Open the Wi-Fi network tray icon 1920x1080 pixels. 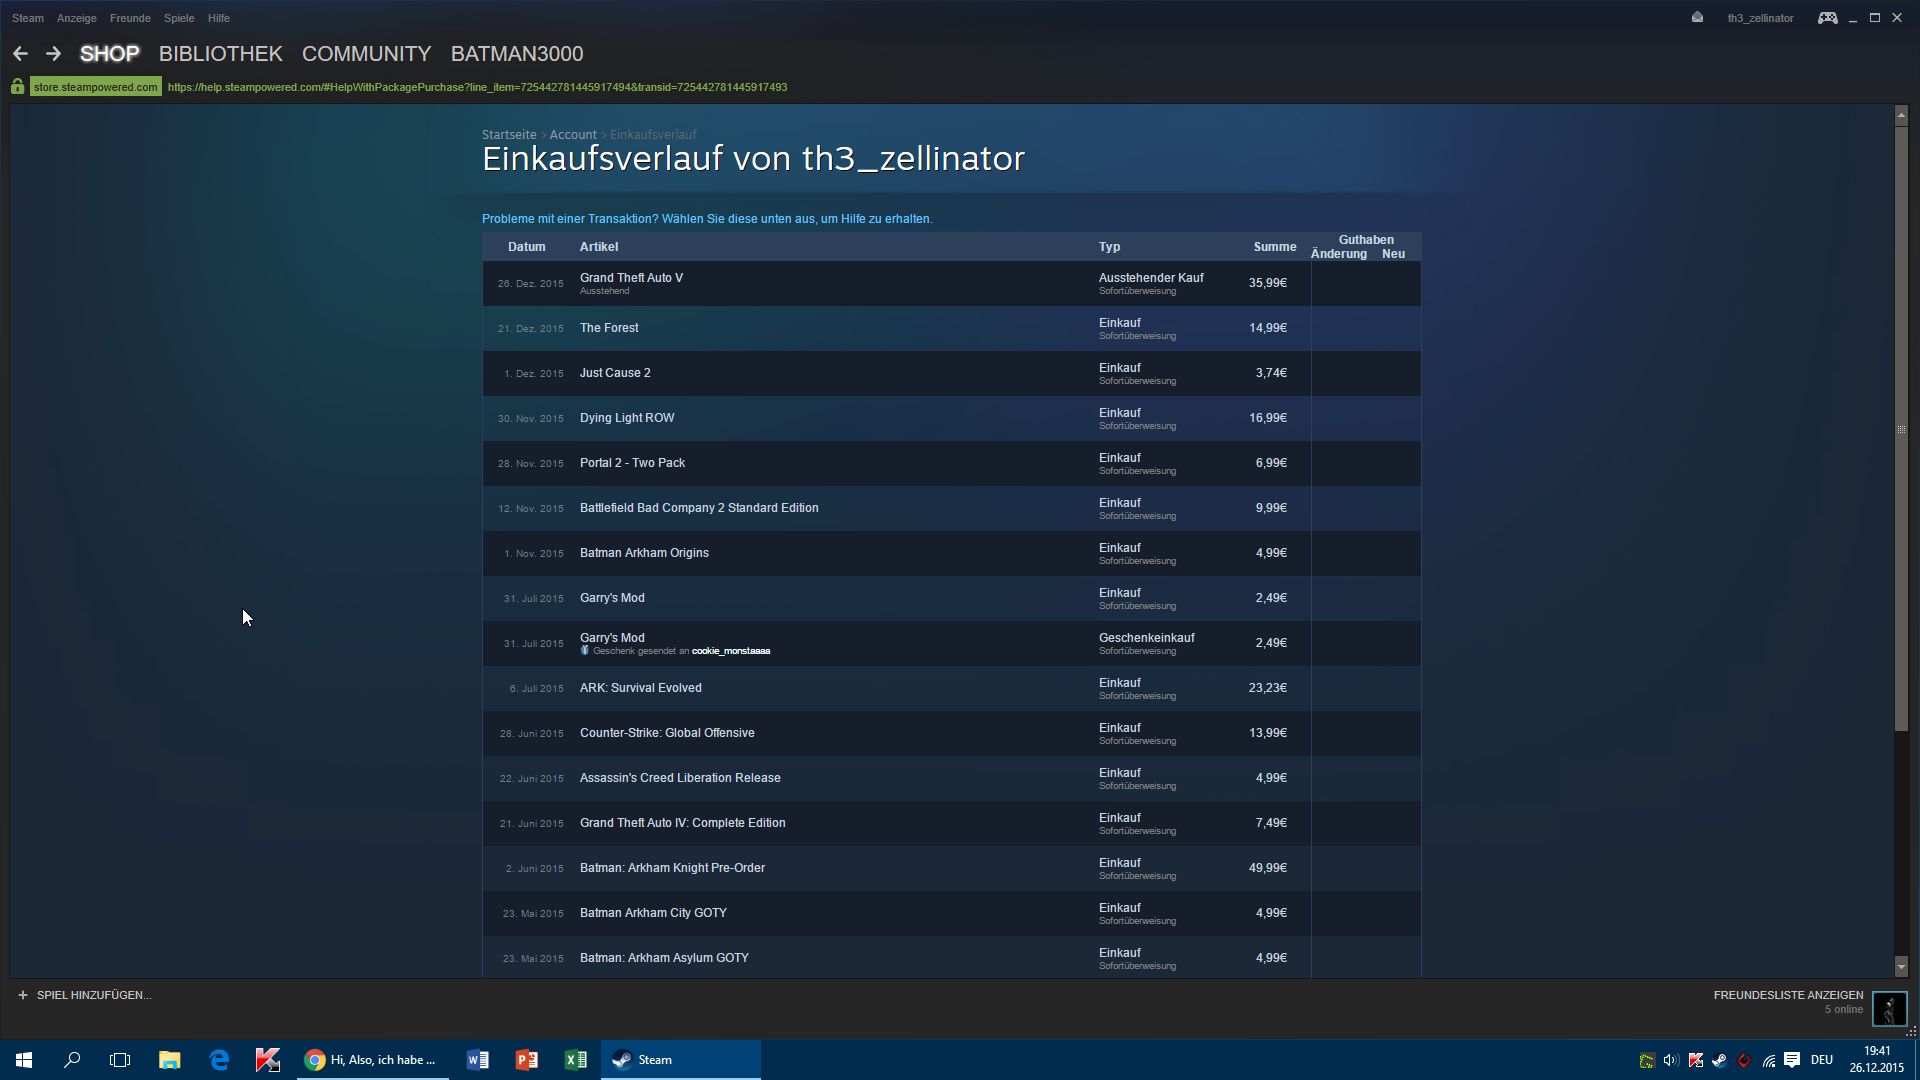1769,1062
